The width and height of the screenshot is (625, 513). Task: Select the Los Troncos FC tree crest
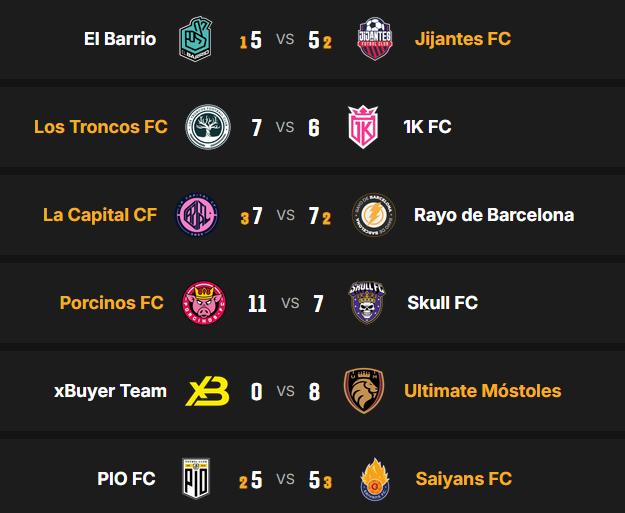pos(208,127)
